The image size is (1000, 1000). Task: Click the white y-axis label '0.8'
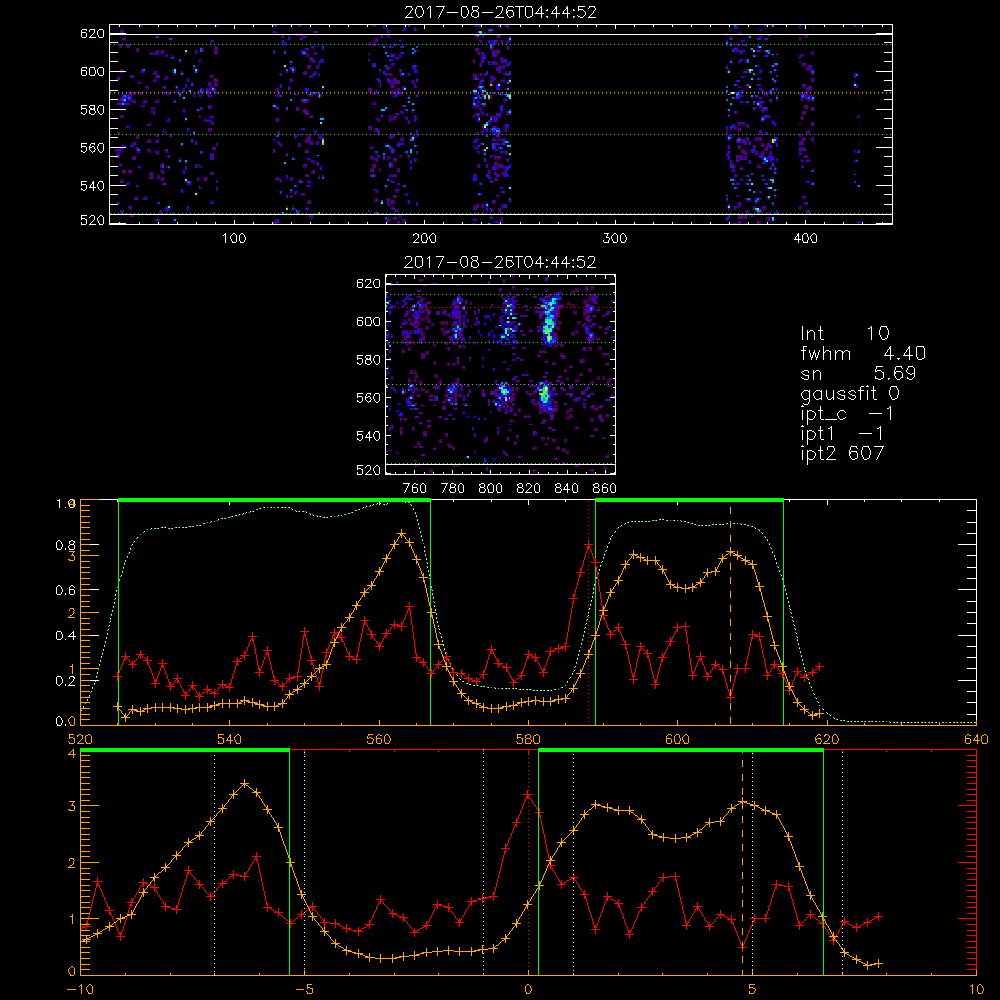(65, 545)
